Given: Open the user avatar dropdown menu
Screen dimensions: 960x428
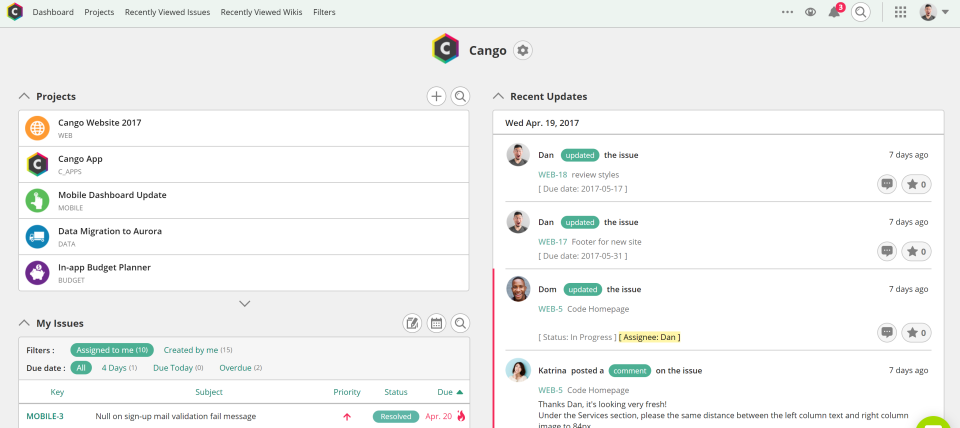Looking at the screenshot, I should tap(934, 12).
